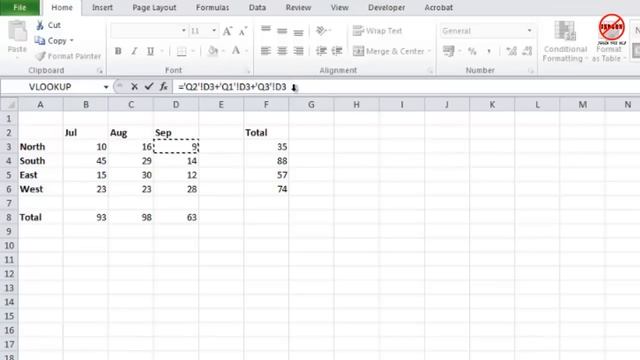This screenshot has height=360, width=640.
Task: Click the Fill Color paint bucket
Action: (213, 51)
